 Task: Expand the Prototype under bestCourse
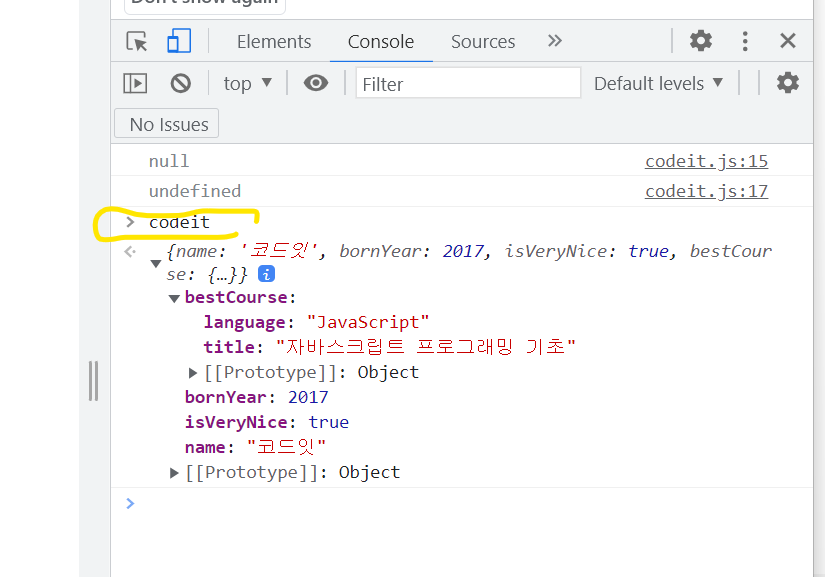193,373
